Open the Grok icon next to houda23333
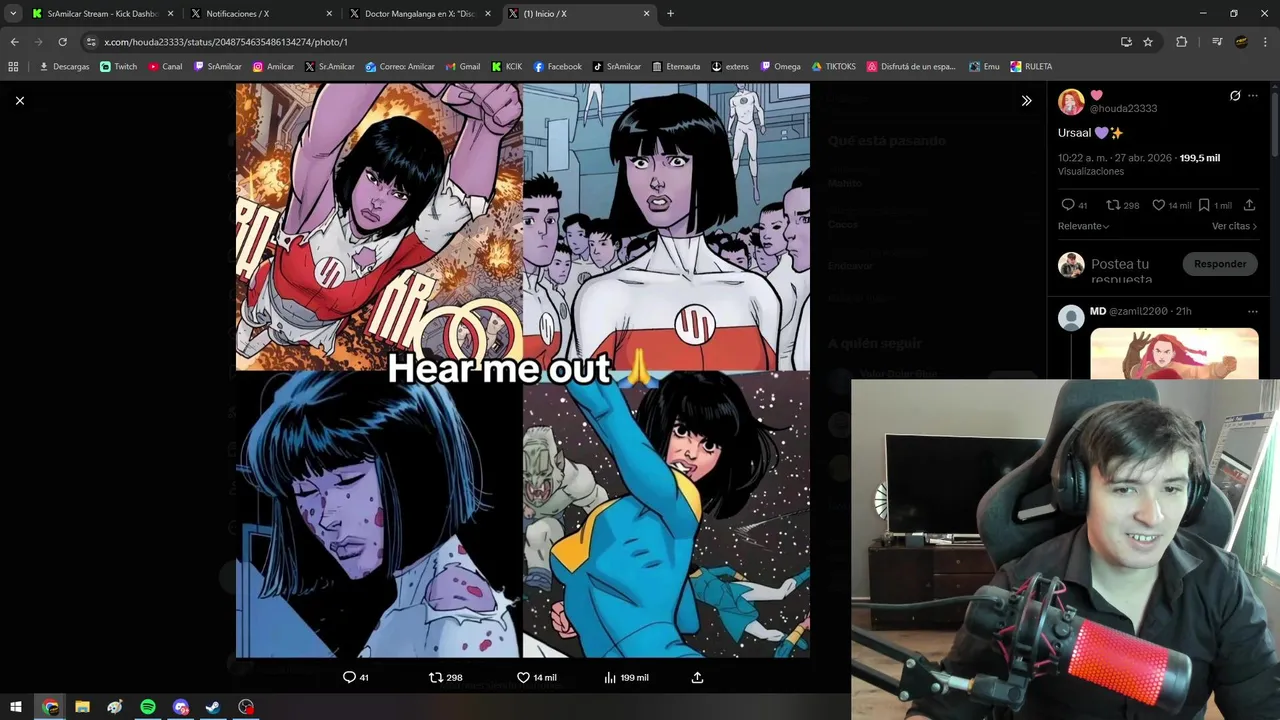Viewport: 1280px width, 720px height. [1235, 96]
